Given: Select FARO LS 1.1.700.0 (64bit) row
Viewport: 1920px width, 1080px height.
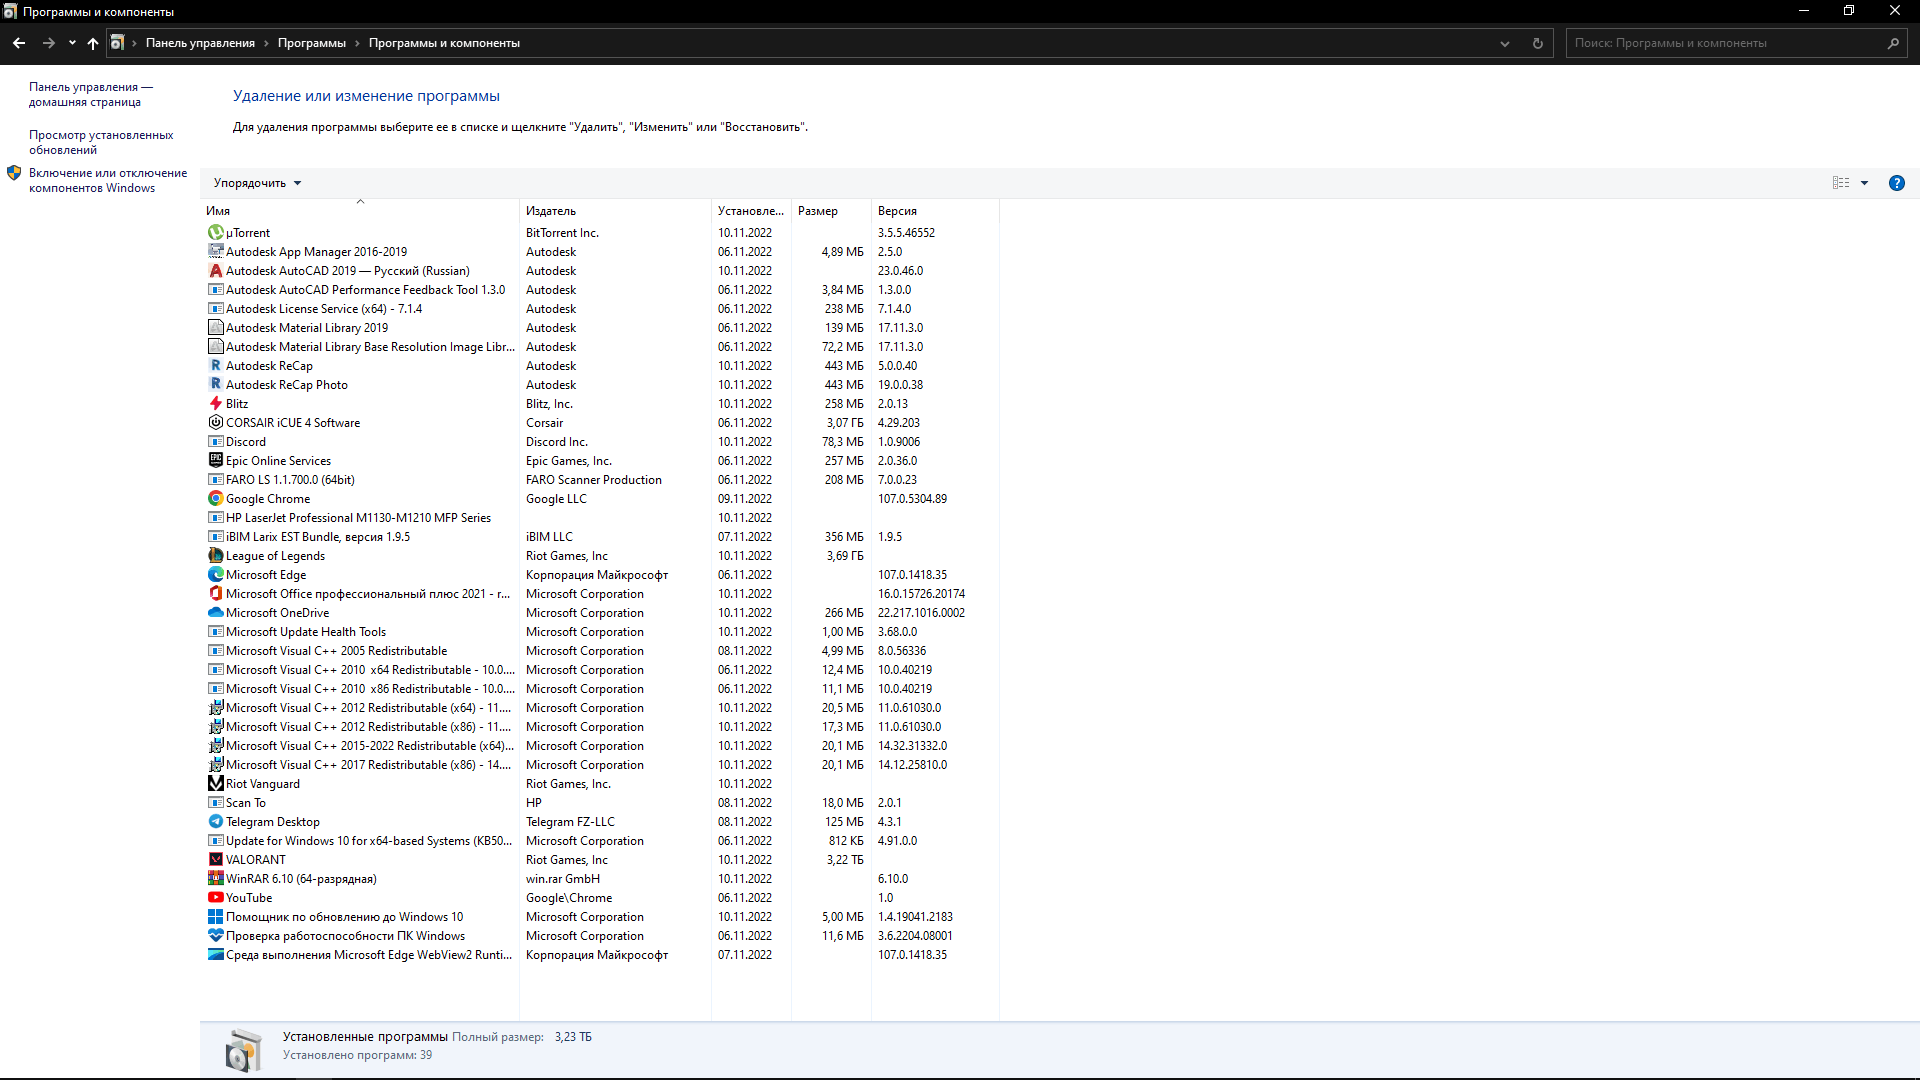Looking at the screenshot, I should [600, 479].
